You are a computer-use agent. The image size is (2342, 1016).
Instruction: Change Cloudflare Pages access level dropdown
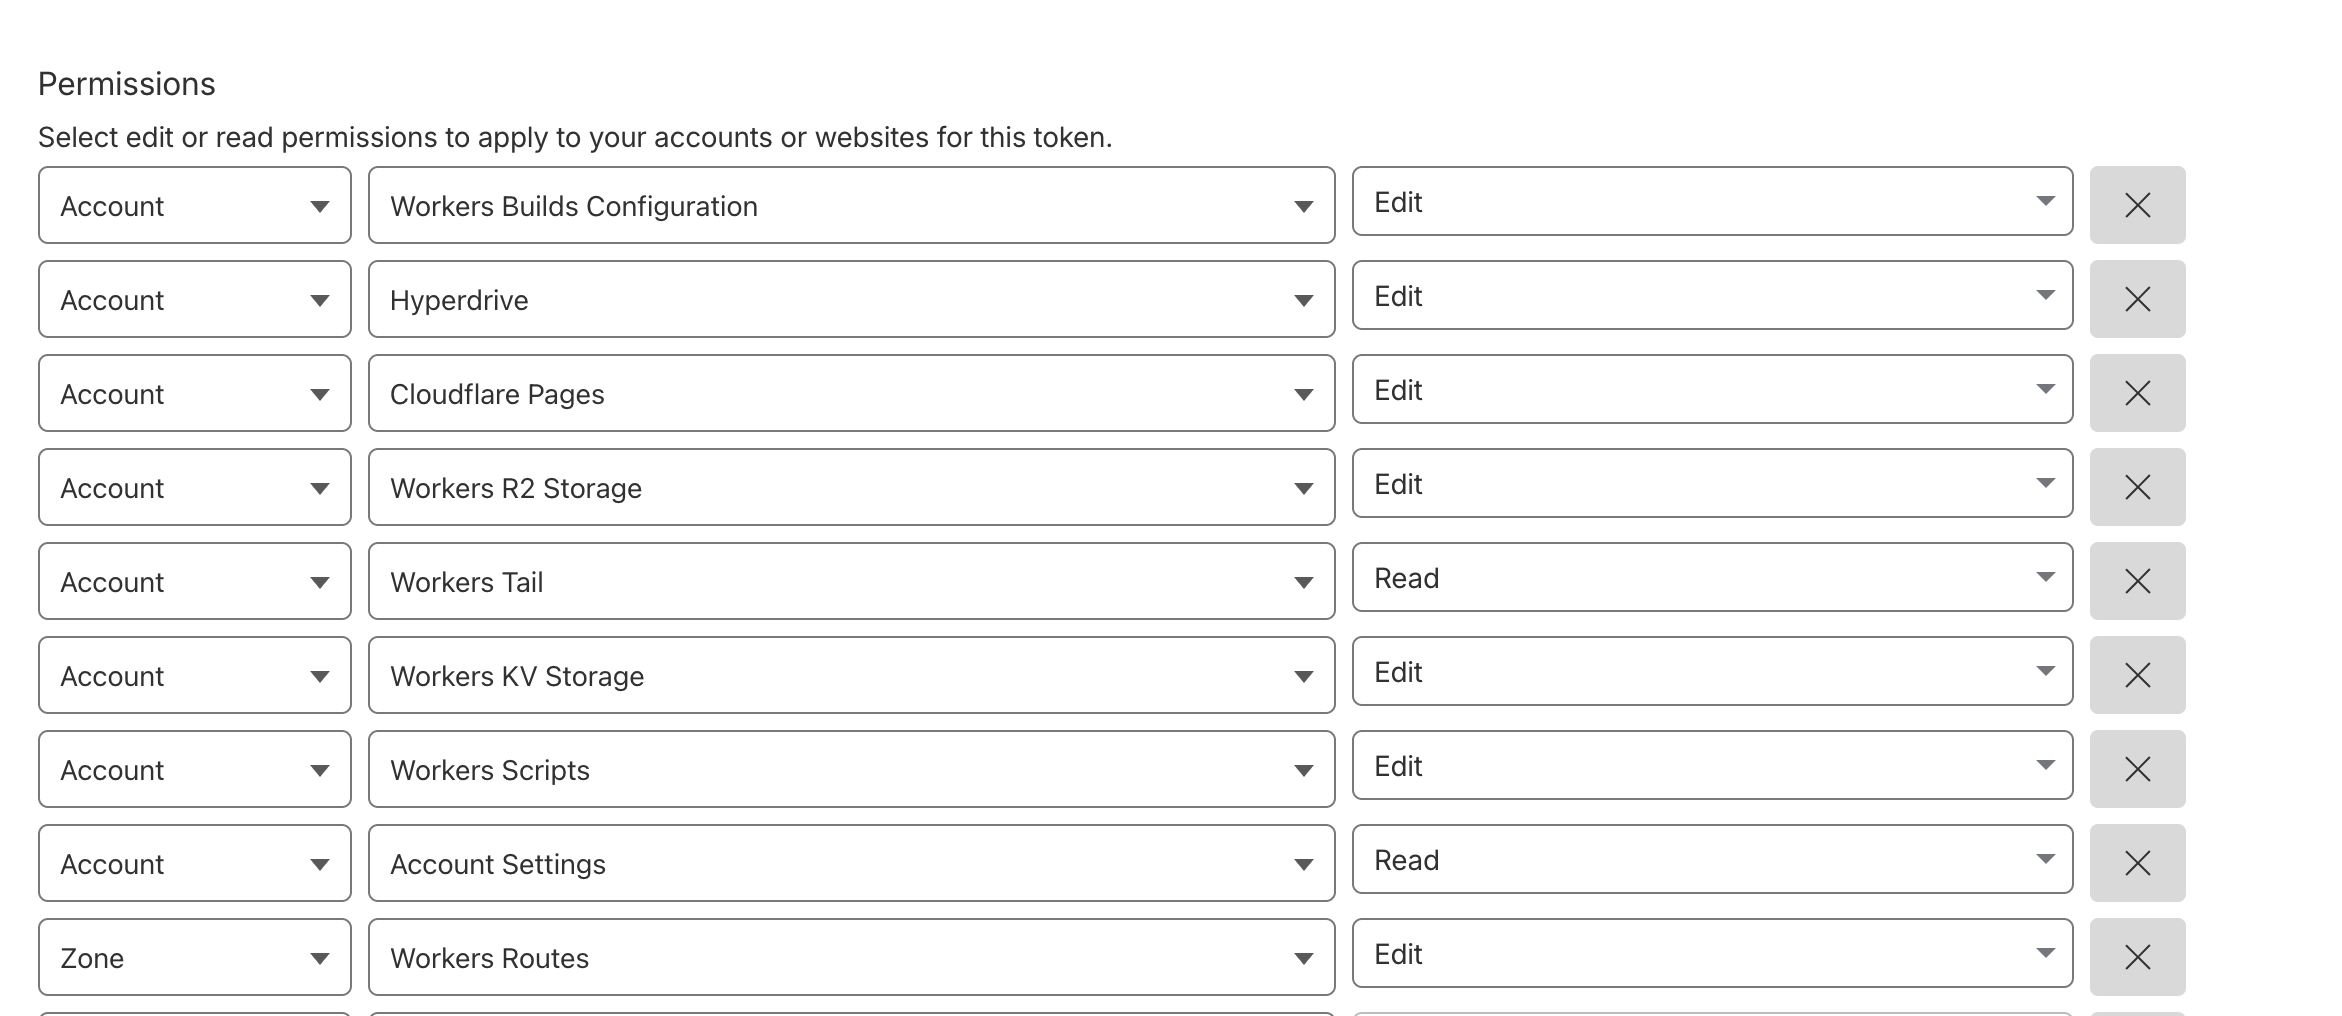pyautogui.click(x=1711, y=389)
